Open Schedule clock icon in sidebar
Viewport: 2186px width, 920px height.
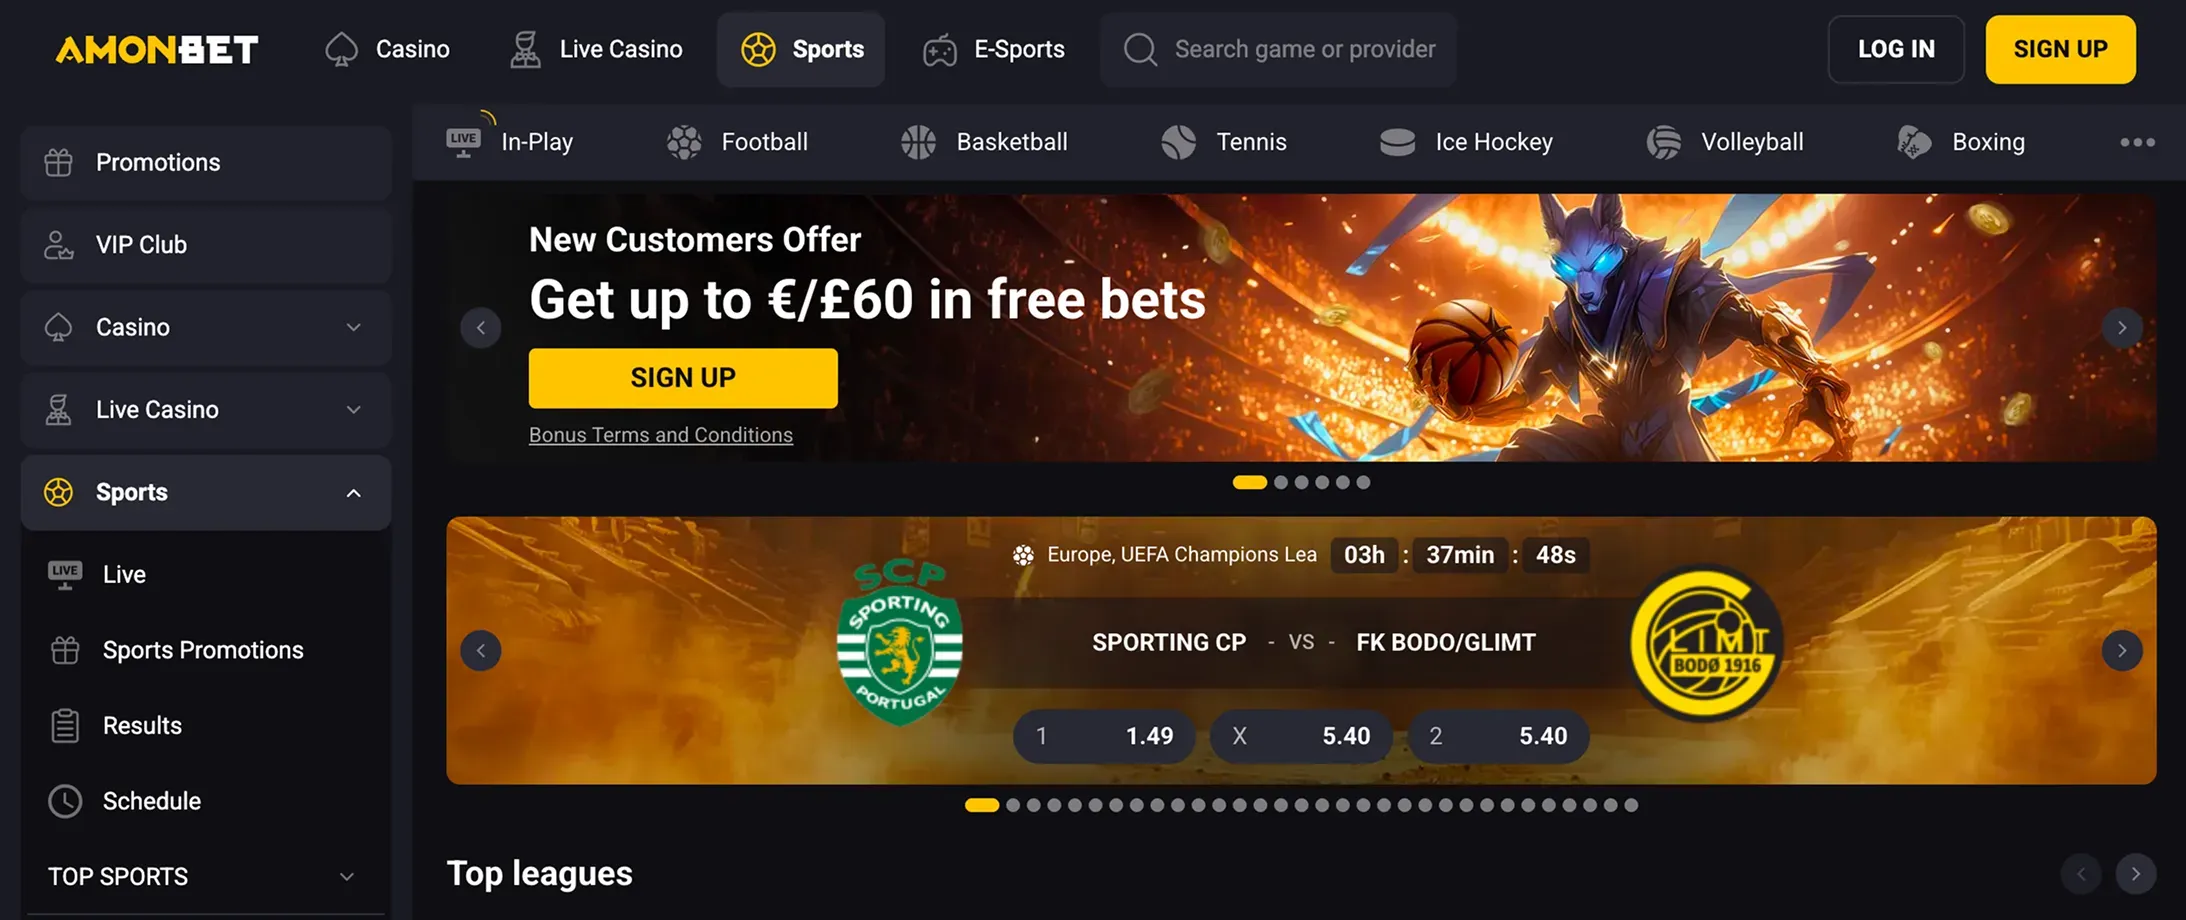point(65,801)
